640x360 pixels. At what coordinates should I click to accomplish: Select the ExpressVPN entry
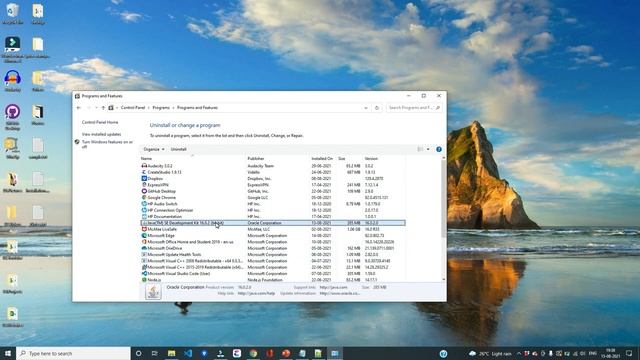coord(273,185)
